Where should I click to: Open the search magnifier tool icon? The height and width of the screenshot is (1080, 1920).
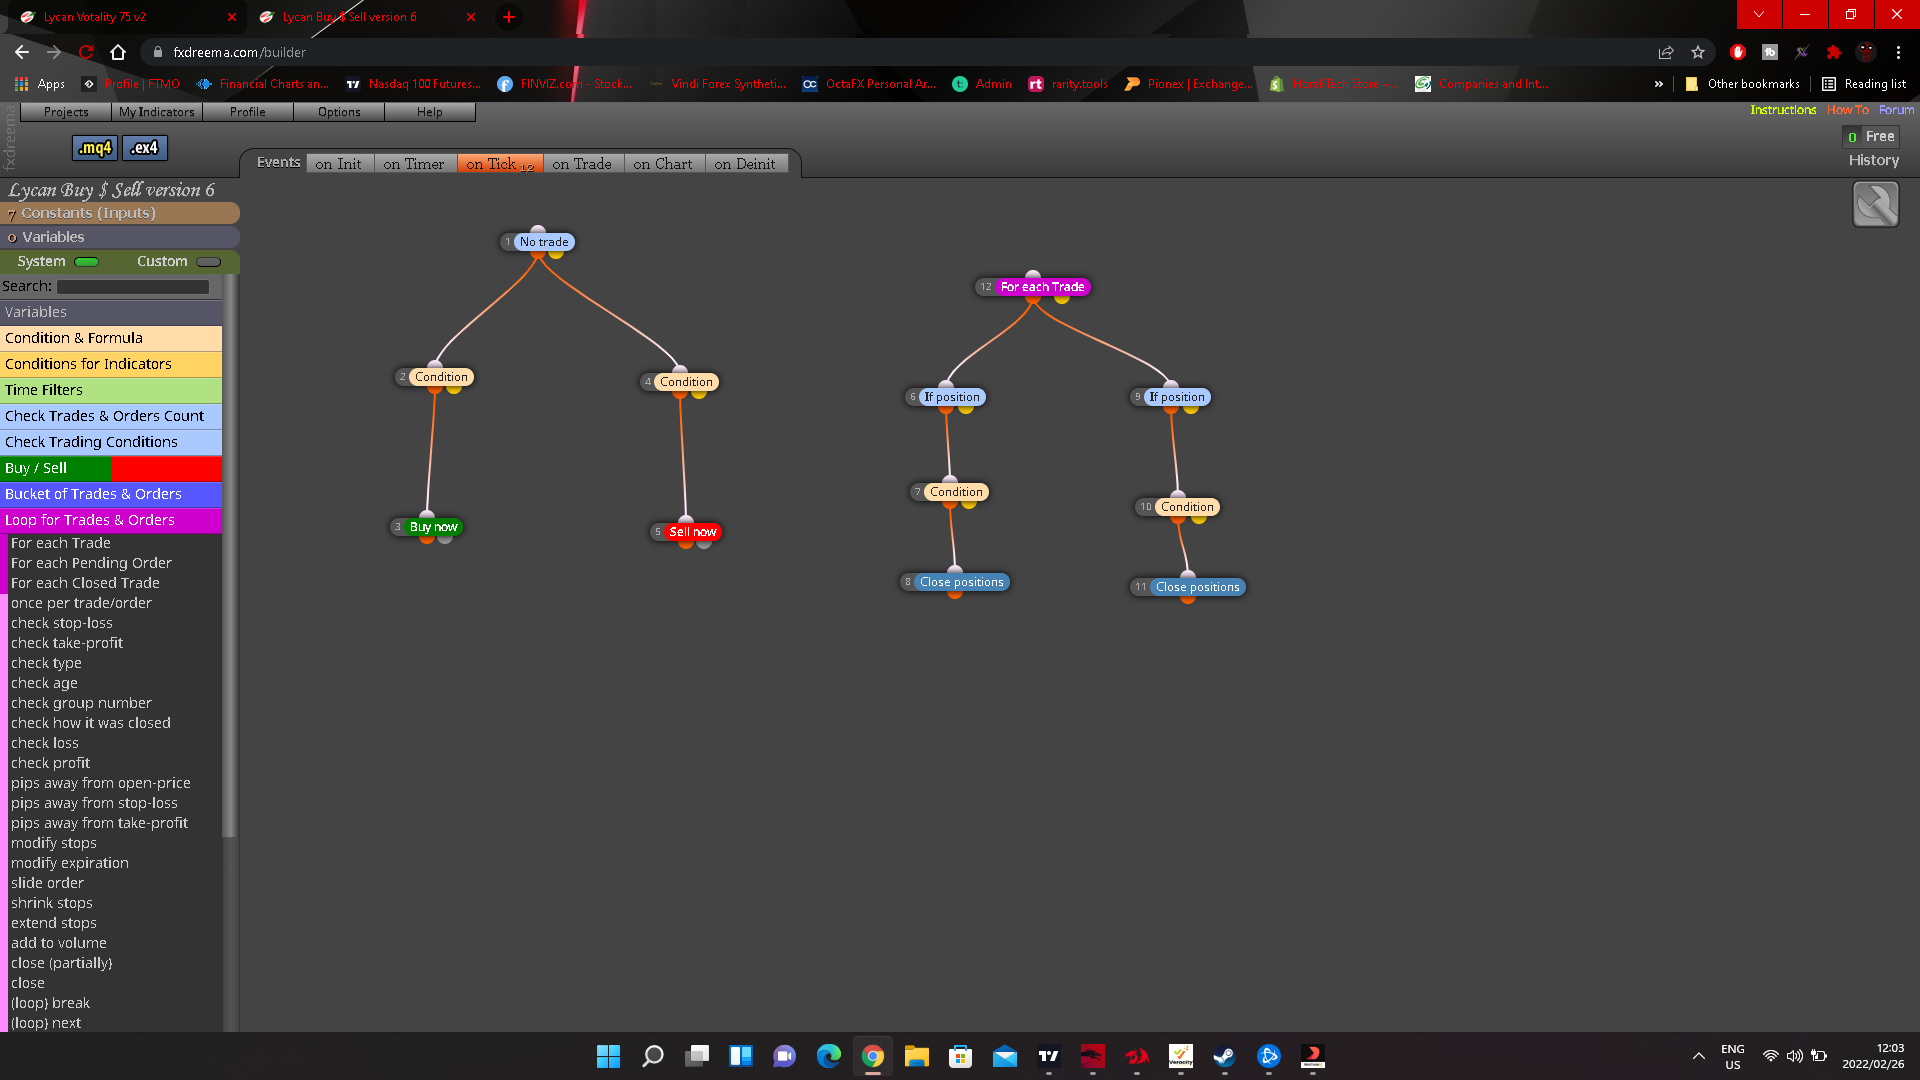coord(1875,205)
